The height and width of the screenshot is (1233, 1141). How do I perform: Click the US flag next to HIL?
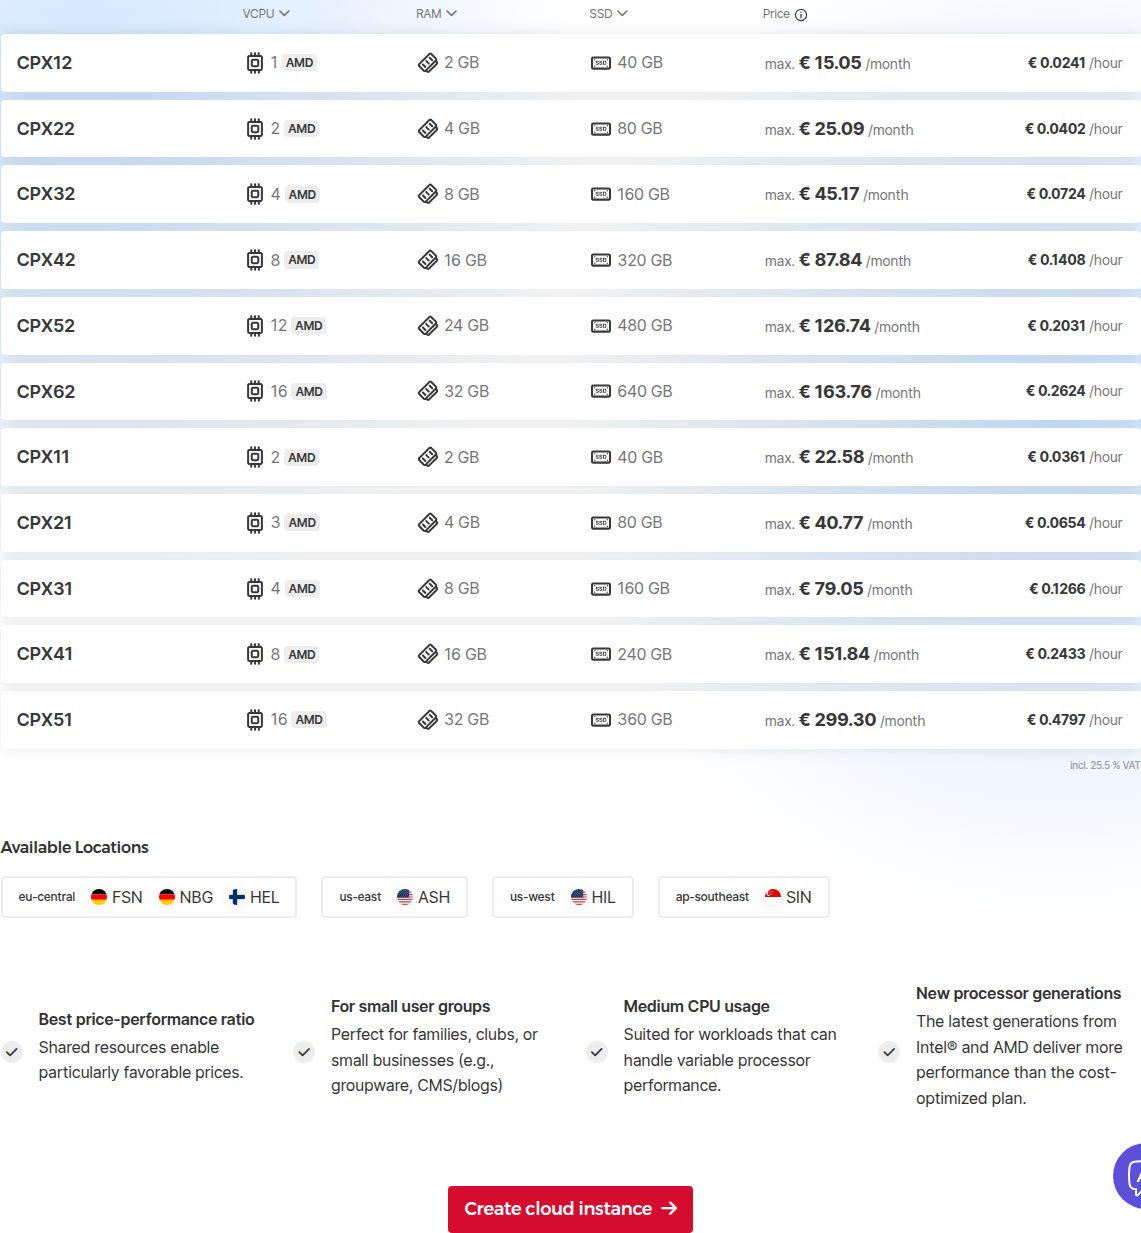click(579, 897)
